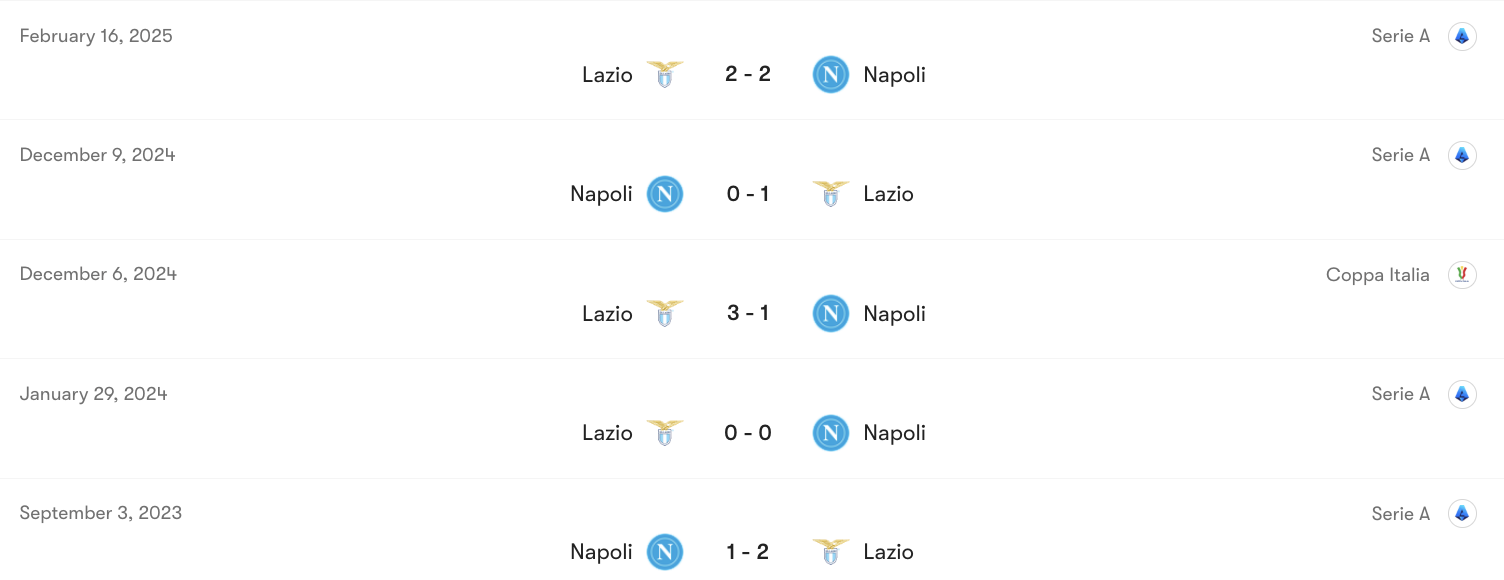Open the Coppa Italia competition icon
This screenshot has width=1504, height=580.
(1461, 274)
